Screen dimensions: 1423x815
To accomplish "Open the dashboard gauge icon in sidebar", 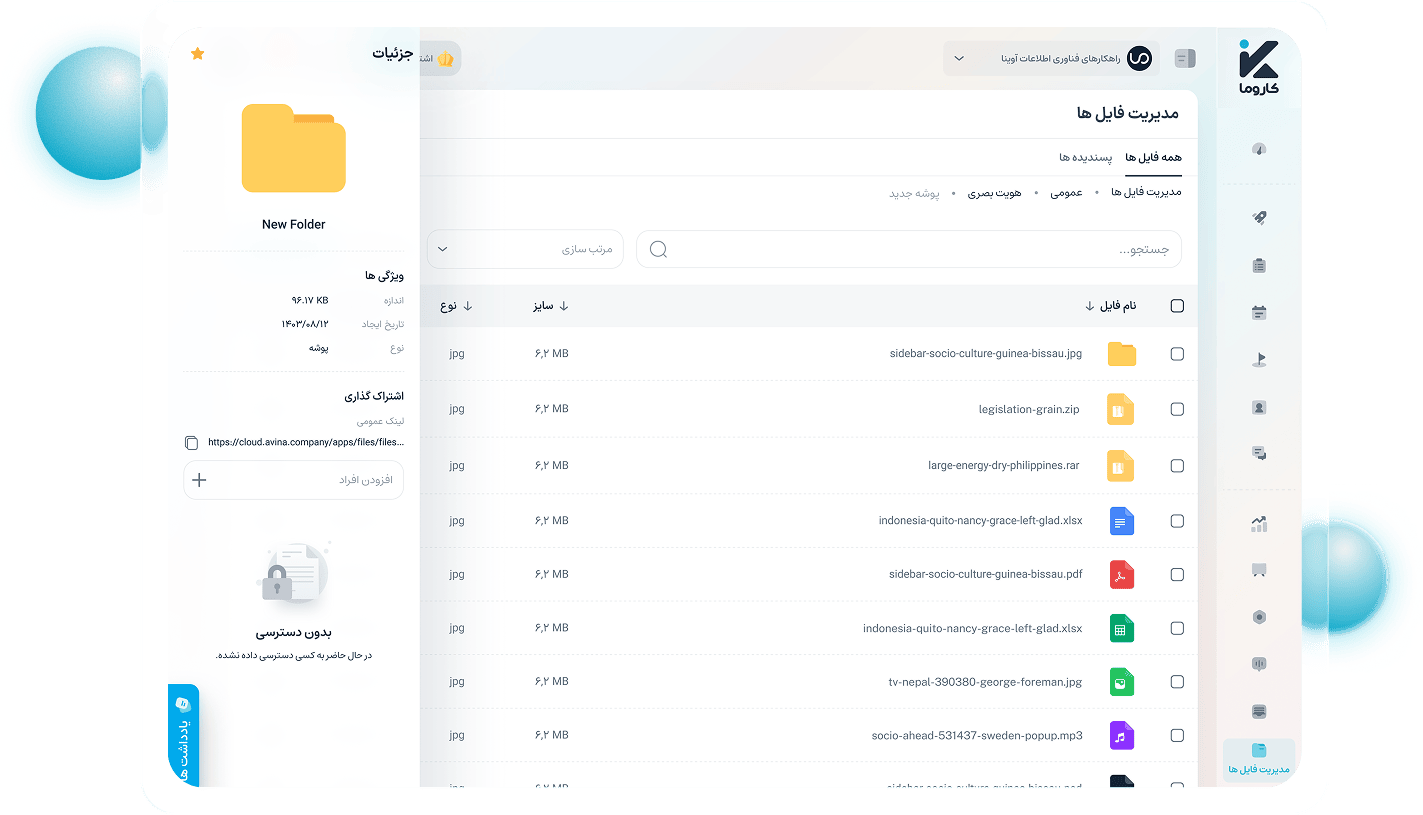I will point(1259,149).
